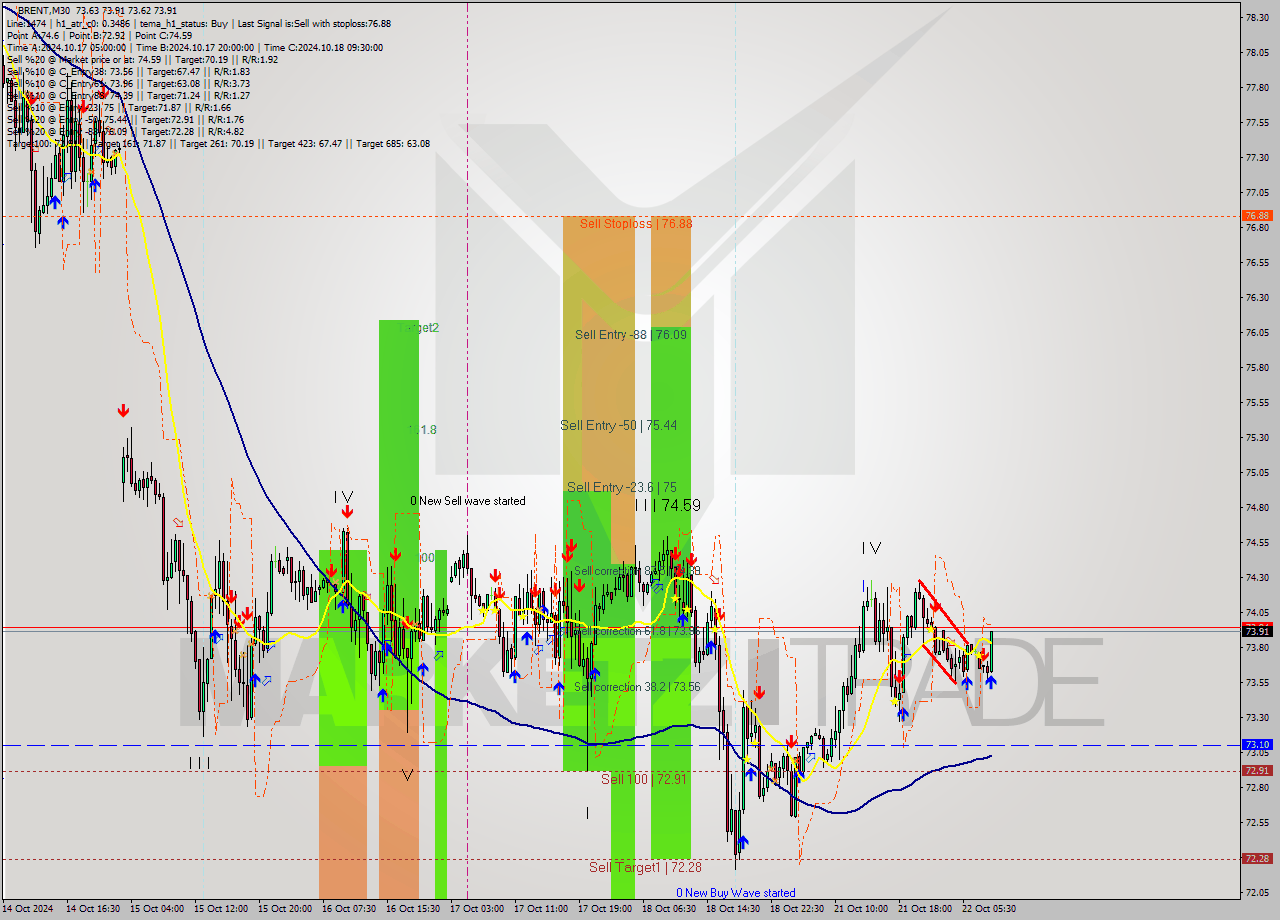Click the '15 Oct 04:00' time label

156,909
